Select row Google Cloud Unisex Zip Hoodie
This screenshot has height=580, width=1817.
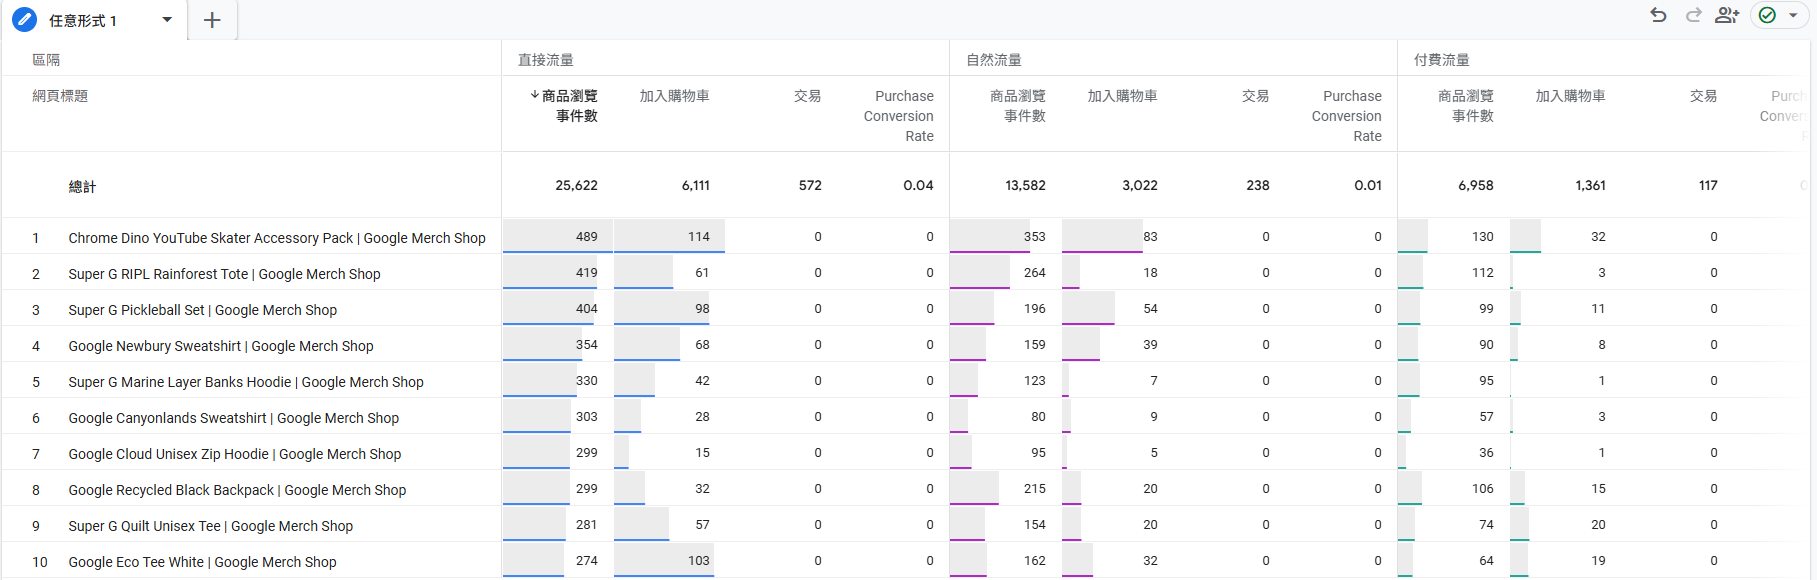pos(234,454)
